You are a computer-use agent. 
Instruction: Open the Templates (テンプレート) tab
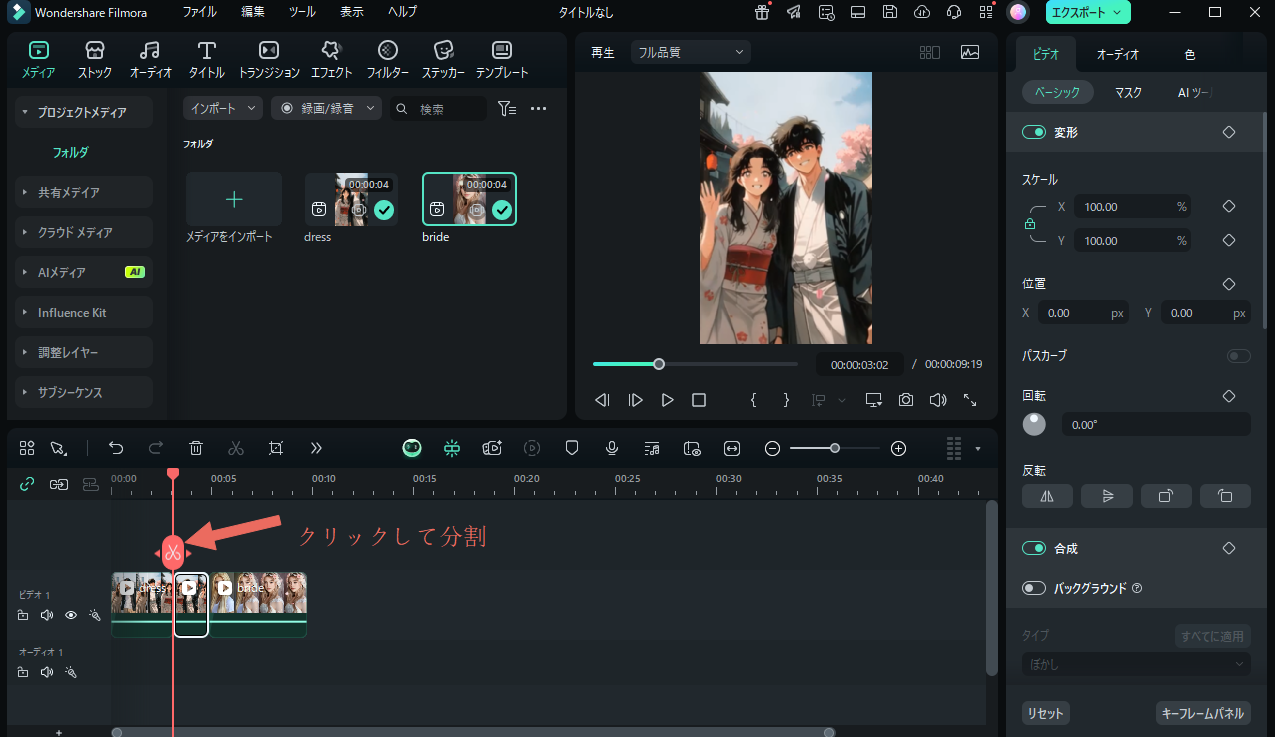pyautogui.click(x=502, y=60)
